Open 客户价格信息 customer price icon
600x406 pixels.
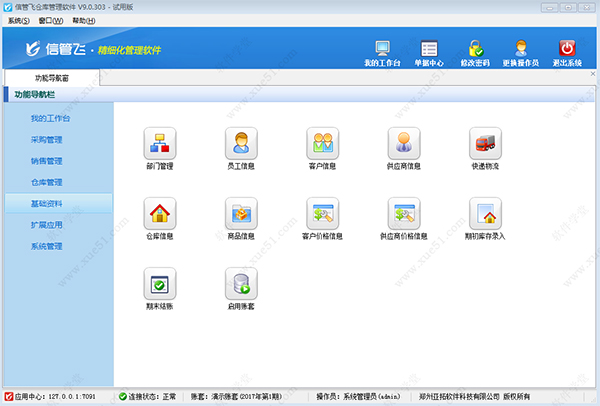pyautogui.click(x=322, y=213)
